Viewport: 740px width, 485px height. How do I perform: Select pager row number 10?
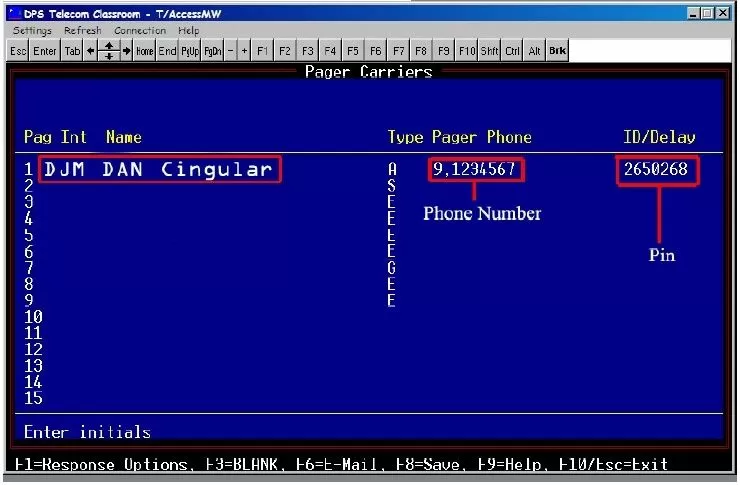(33, 317)
